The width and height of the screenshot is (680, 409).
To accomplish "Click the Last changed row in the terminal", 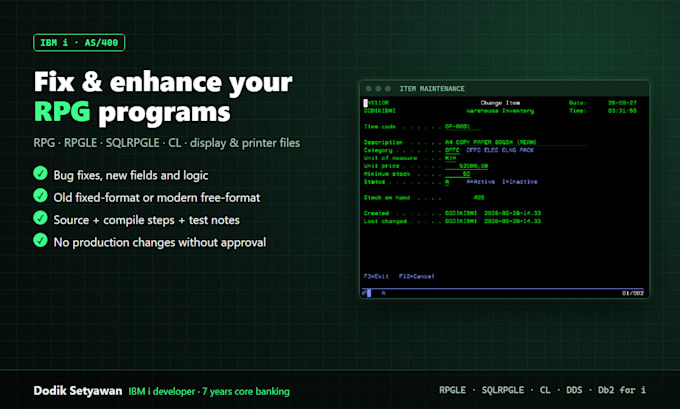I will [452, 221].
